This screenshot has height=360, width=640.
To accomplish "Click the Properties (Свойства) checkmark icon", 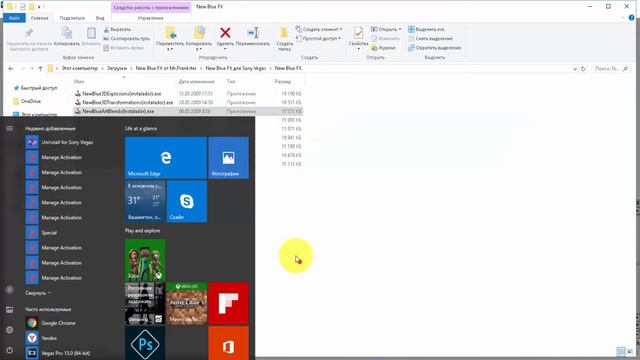I will pyautogui.click(x=358, y=33).
